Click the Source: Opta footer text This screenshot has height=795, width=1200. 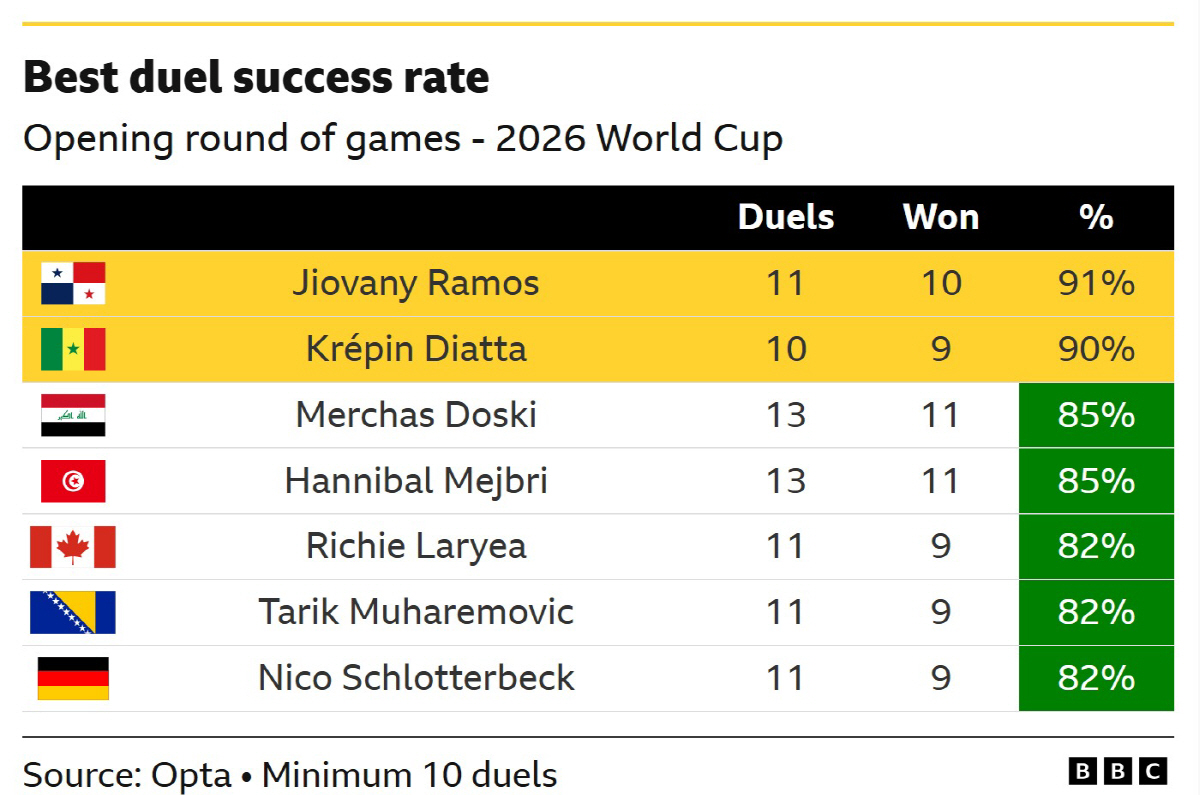(127, 774)
